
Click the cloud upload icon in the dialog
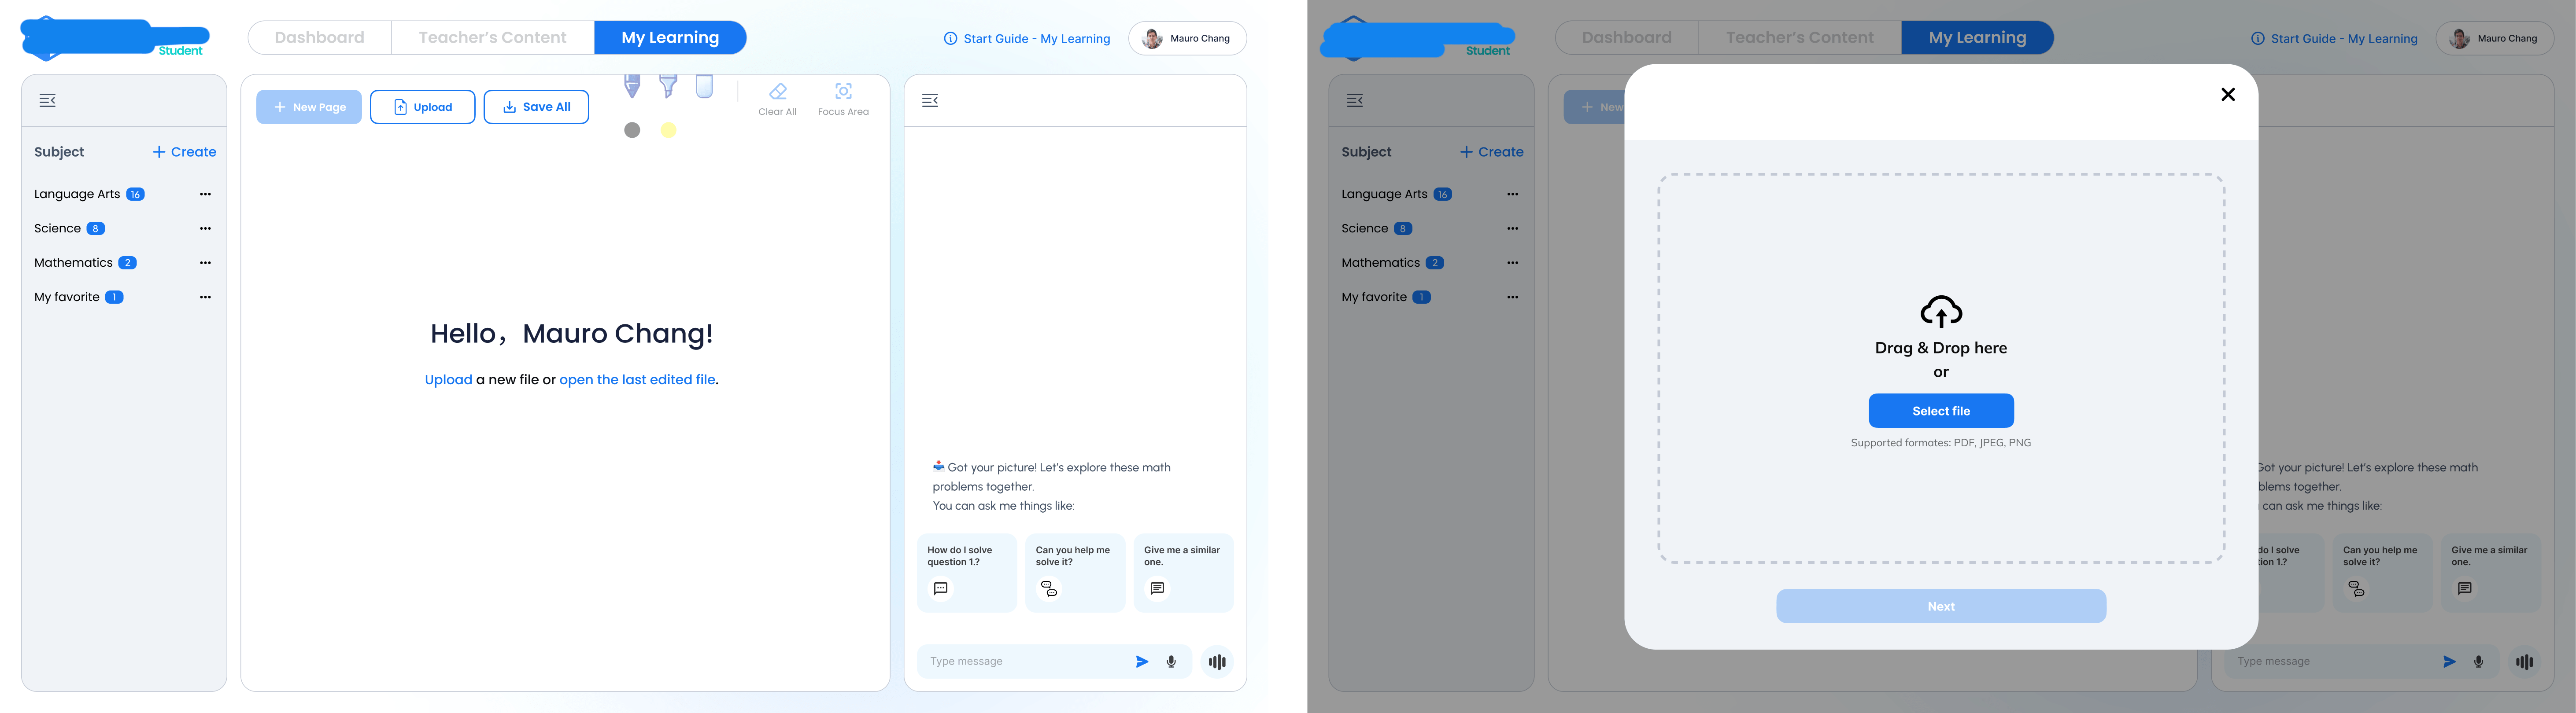(x=1941, y=311)
